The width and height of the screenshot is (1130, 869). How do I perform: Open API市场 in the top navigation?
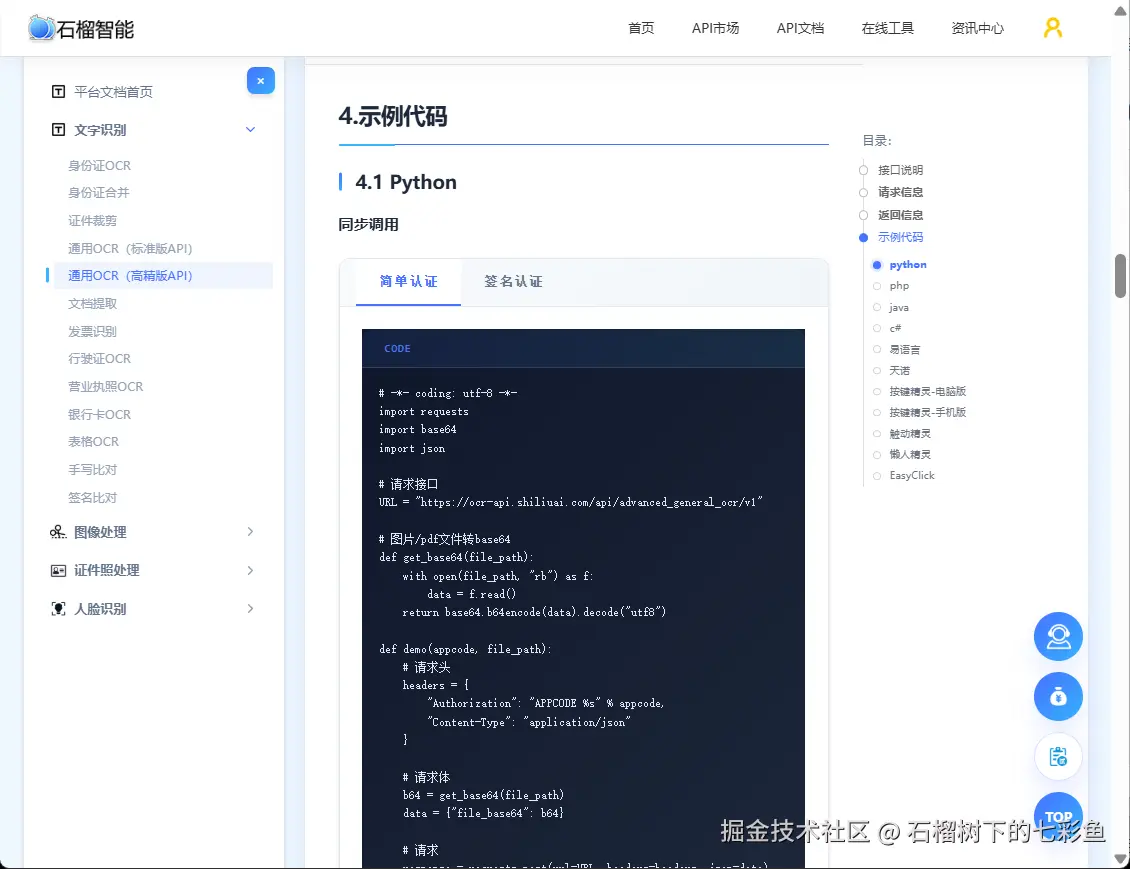715,28
